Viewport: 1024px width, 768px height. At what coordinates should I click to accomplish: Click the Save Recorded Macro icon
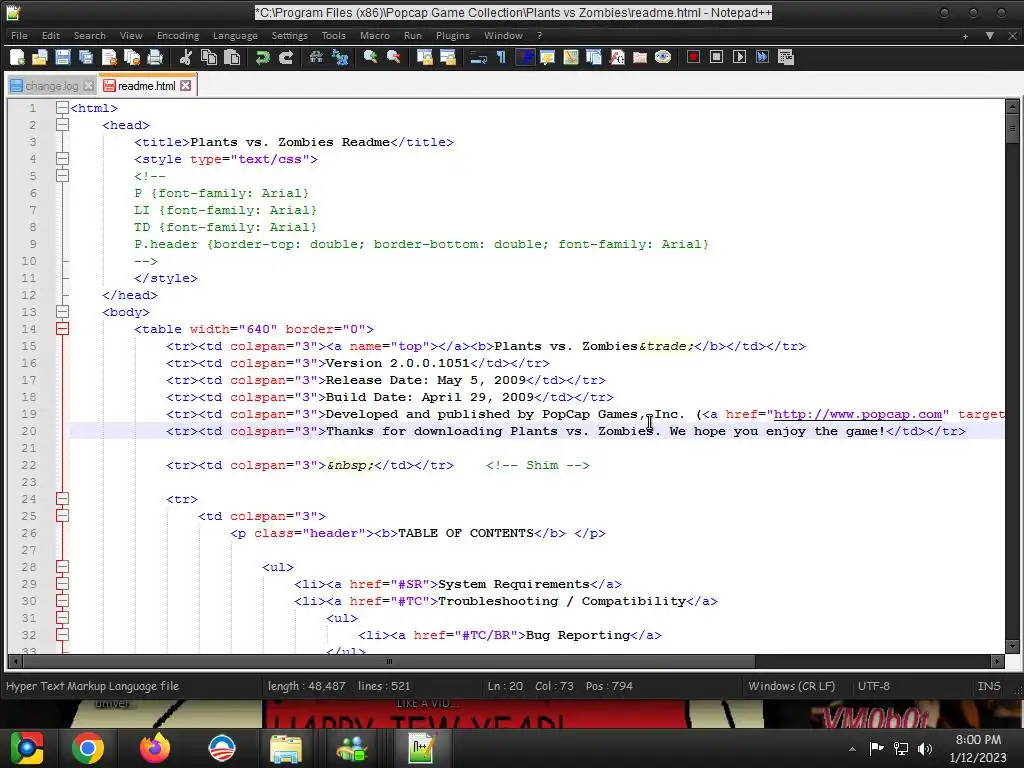tap(786, 57)
